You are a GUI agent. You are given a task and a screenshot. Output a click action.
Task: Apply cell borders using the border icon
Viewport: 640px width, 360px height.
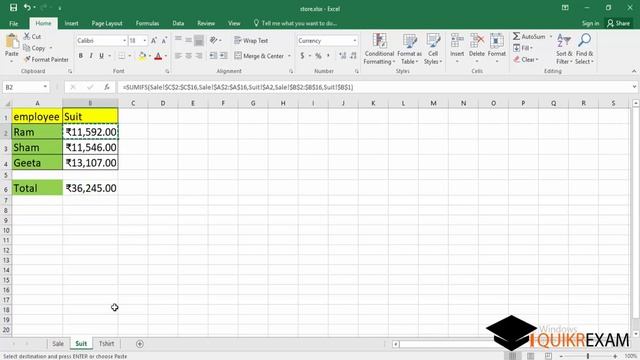click(122, 56)
